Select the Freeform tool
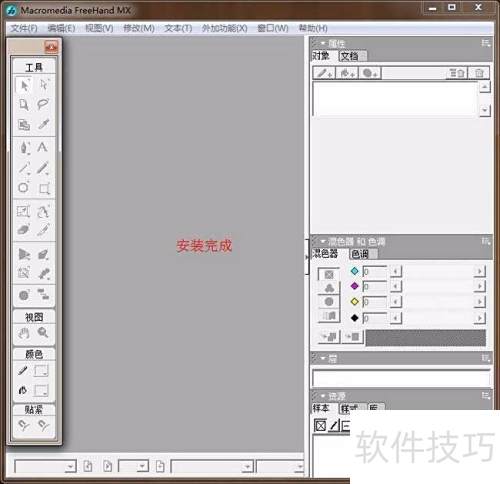 tap(43, 211)
